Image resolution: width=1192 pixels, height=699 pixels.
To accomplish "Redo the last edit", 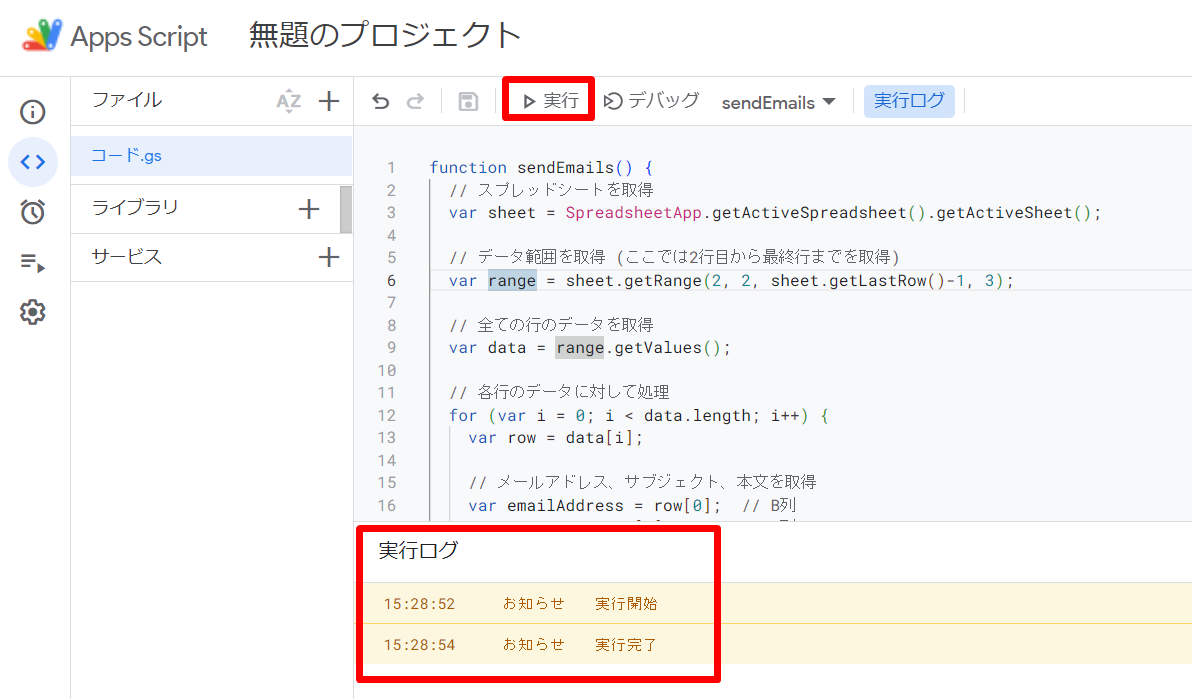I will (415, 101).
